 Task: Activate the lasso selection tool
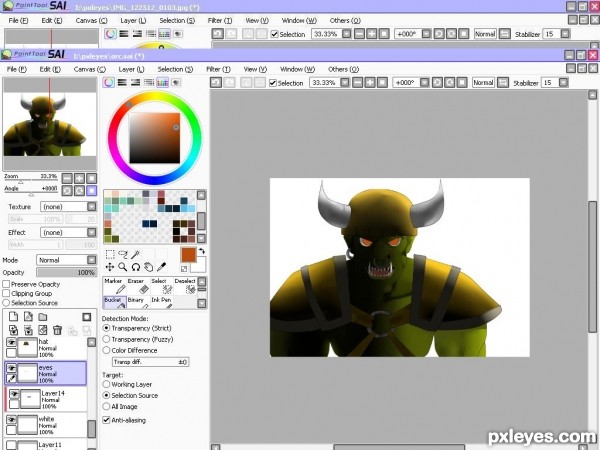[x=123, y=254]
